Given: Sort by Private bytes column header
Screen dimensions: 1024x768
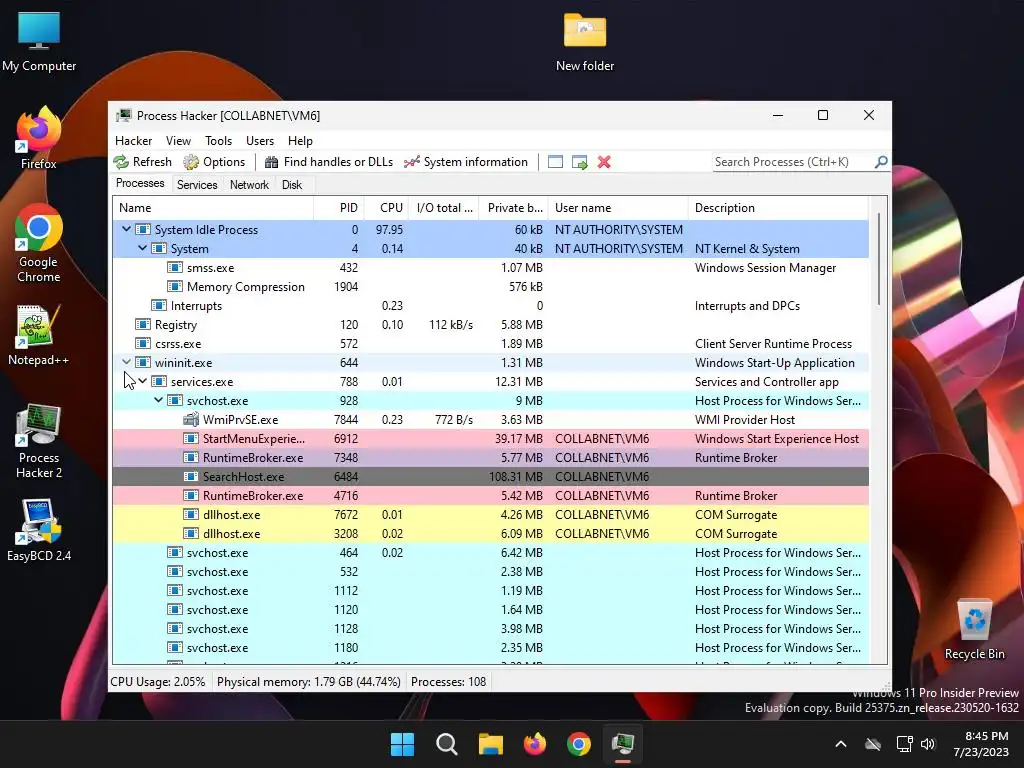Looking at the screenshot, I should point(511,208).
